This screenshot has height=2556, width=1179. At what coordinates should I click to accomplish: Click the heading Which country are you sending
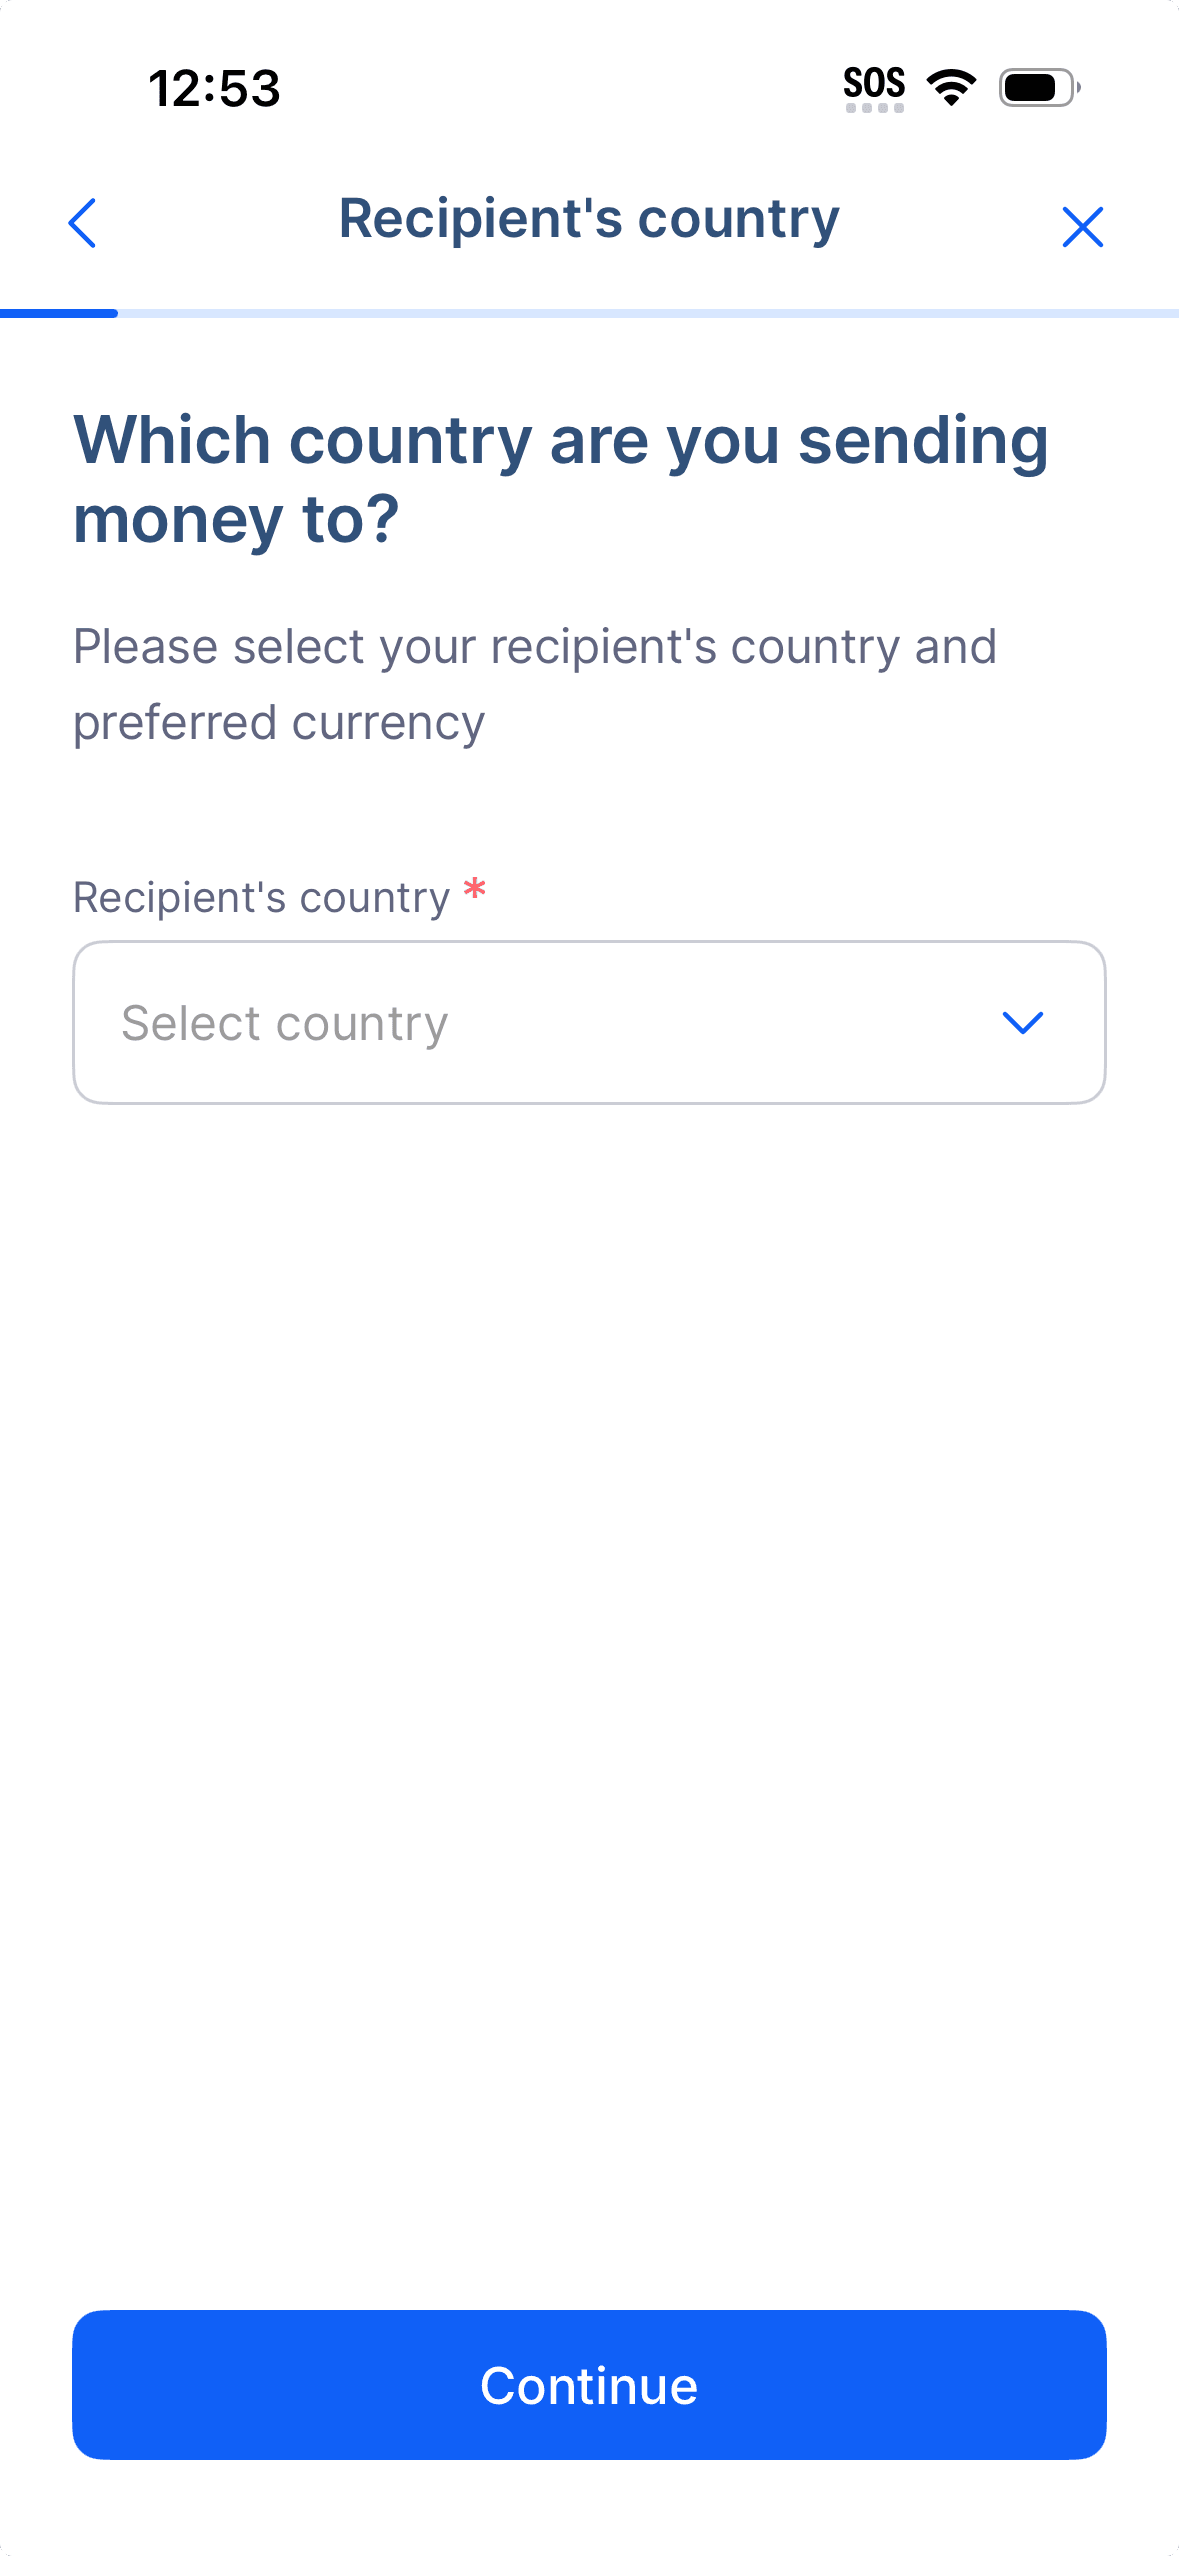tap(561, 441)
